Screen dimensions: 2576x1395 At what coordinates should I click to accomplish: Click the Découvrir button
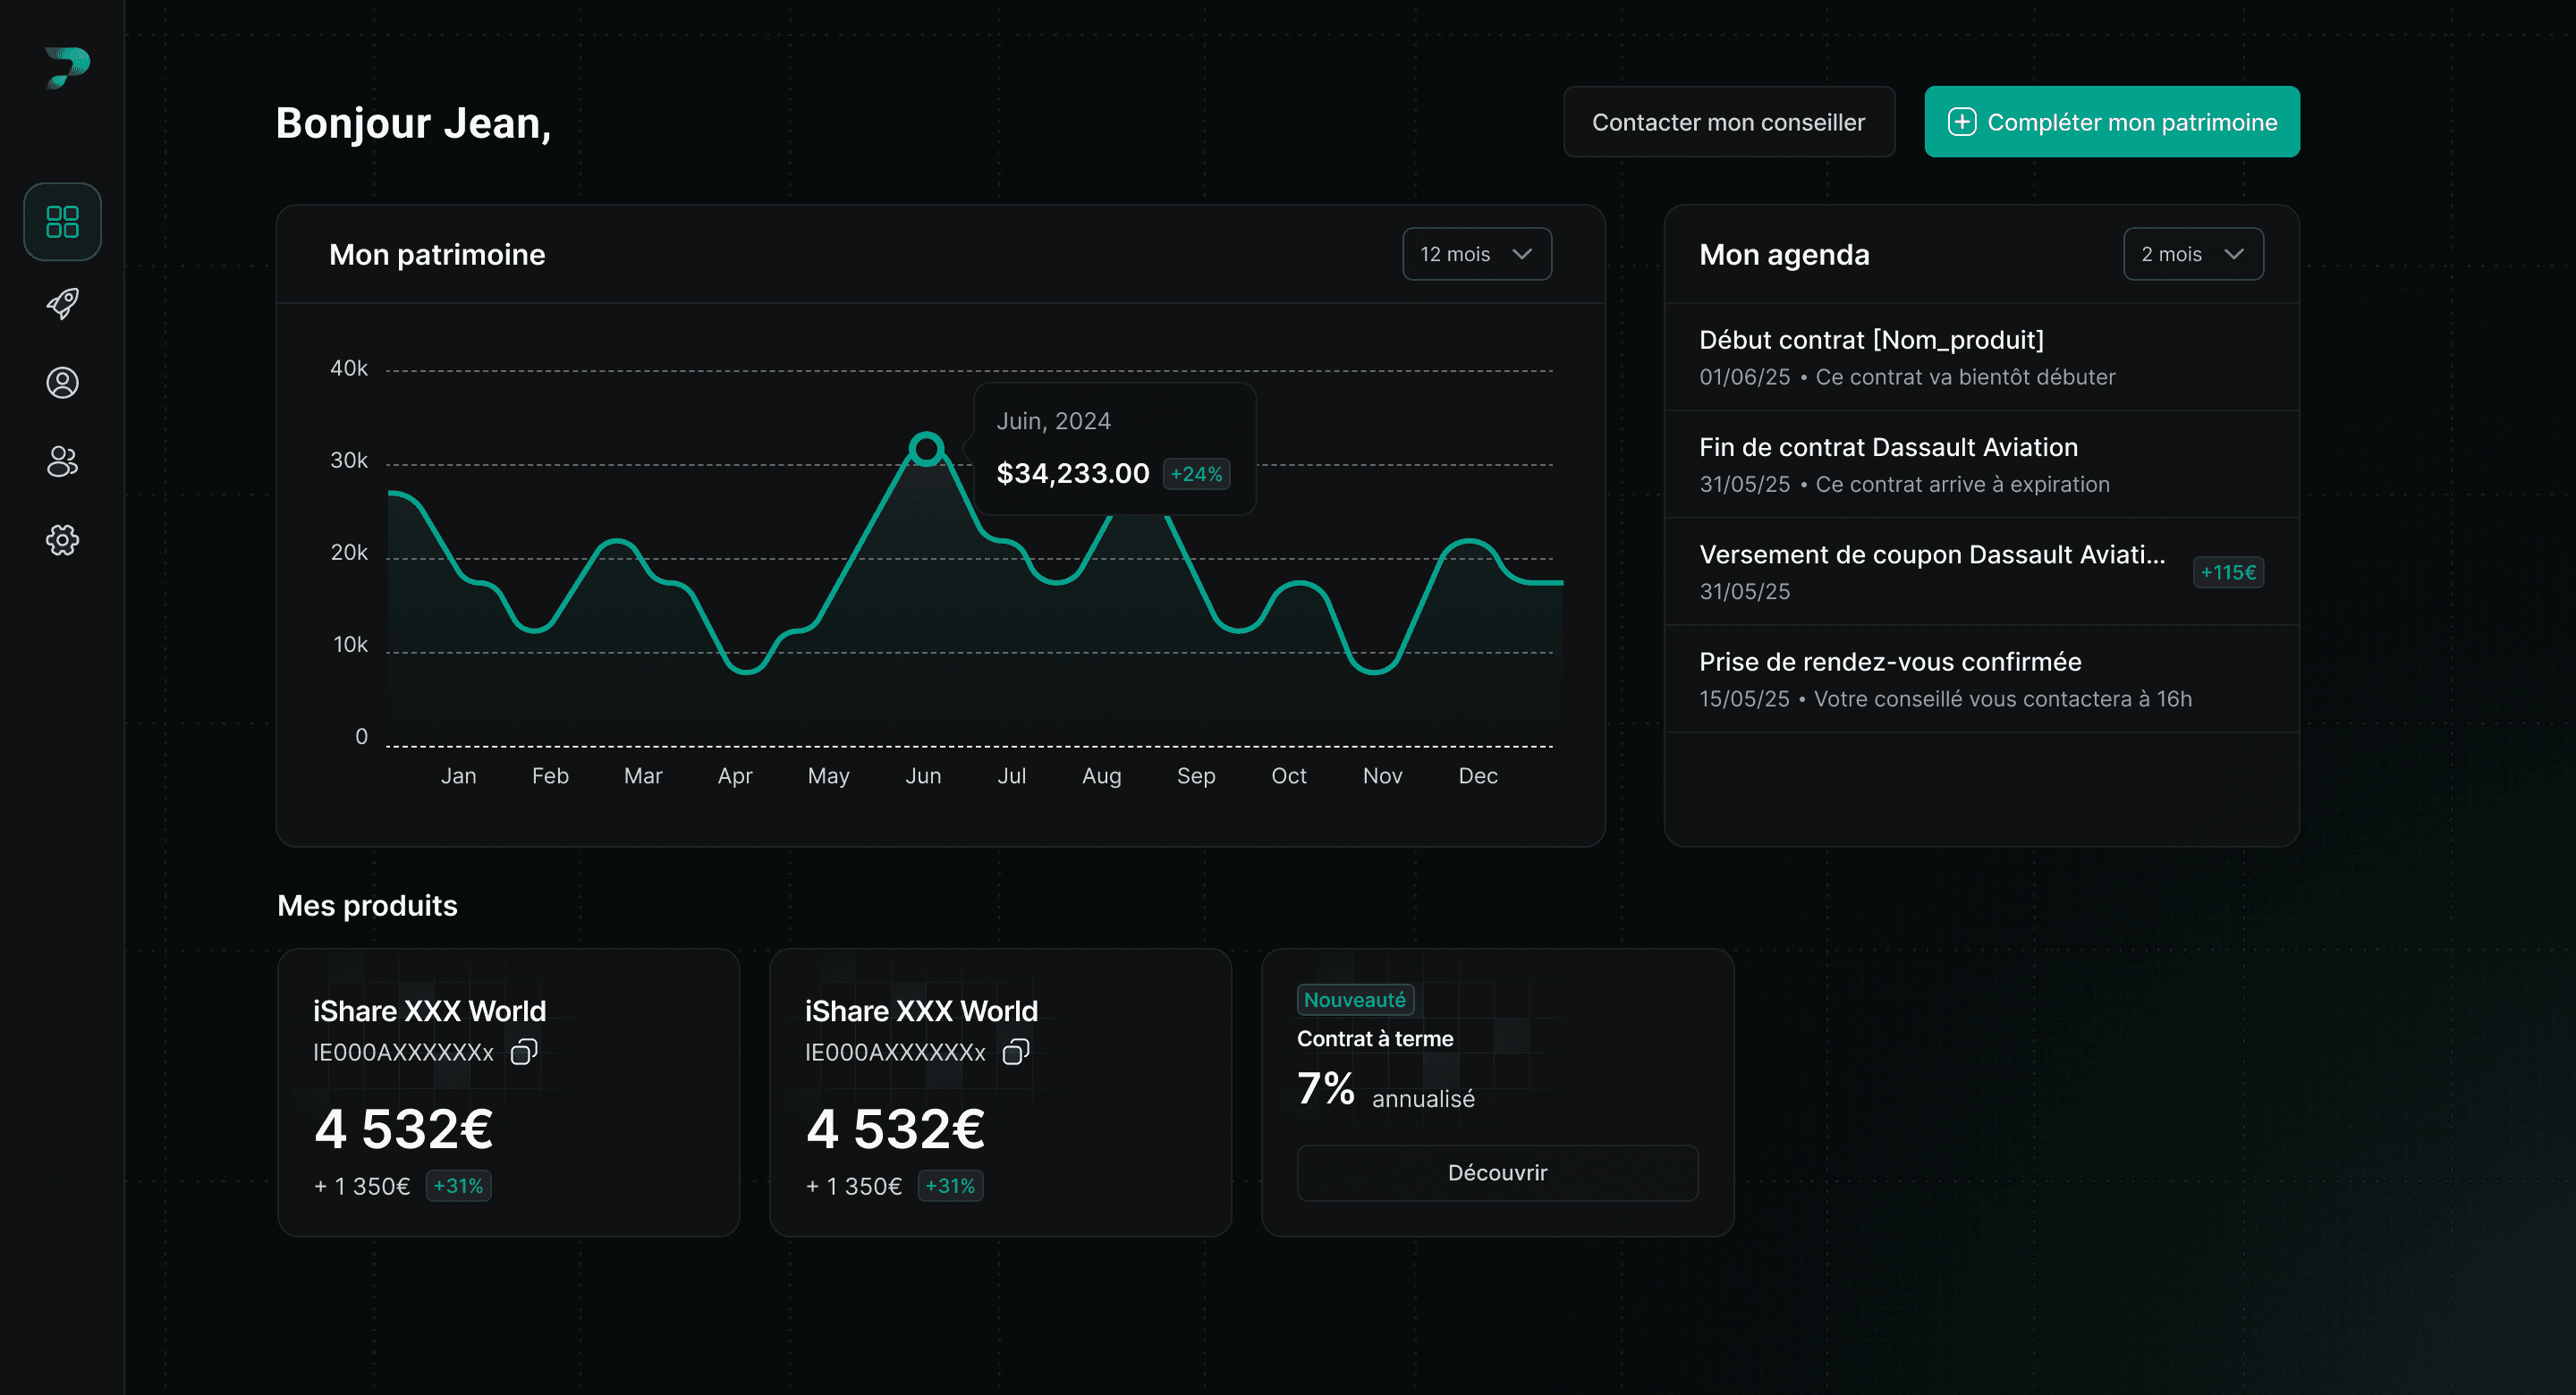pyautogui.click(x=1497, y=1172)
